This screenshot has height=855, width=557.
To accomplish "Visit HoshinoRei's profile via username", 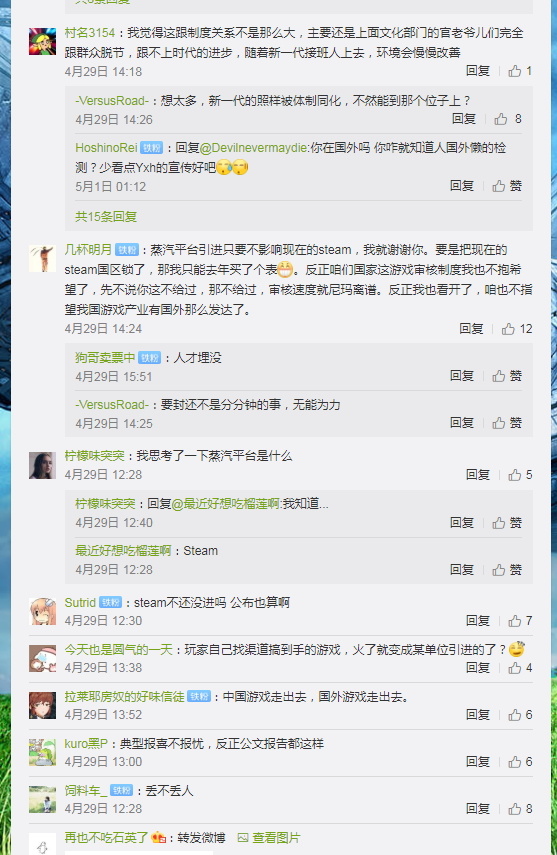I will coord(106,148).
